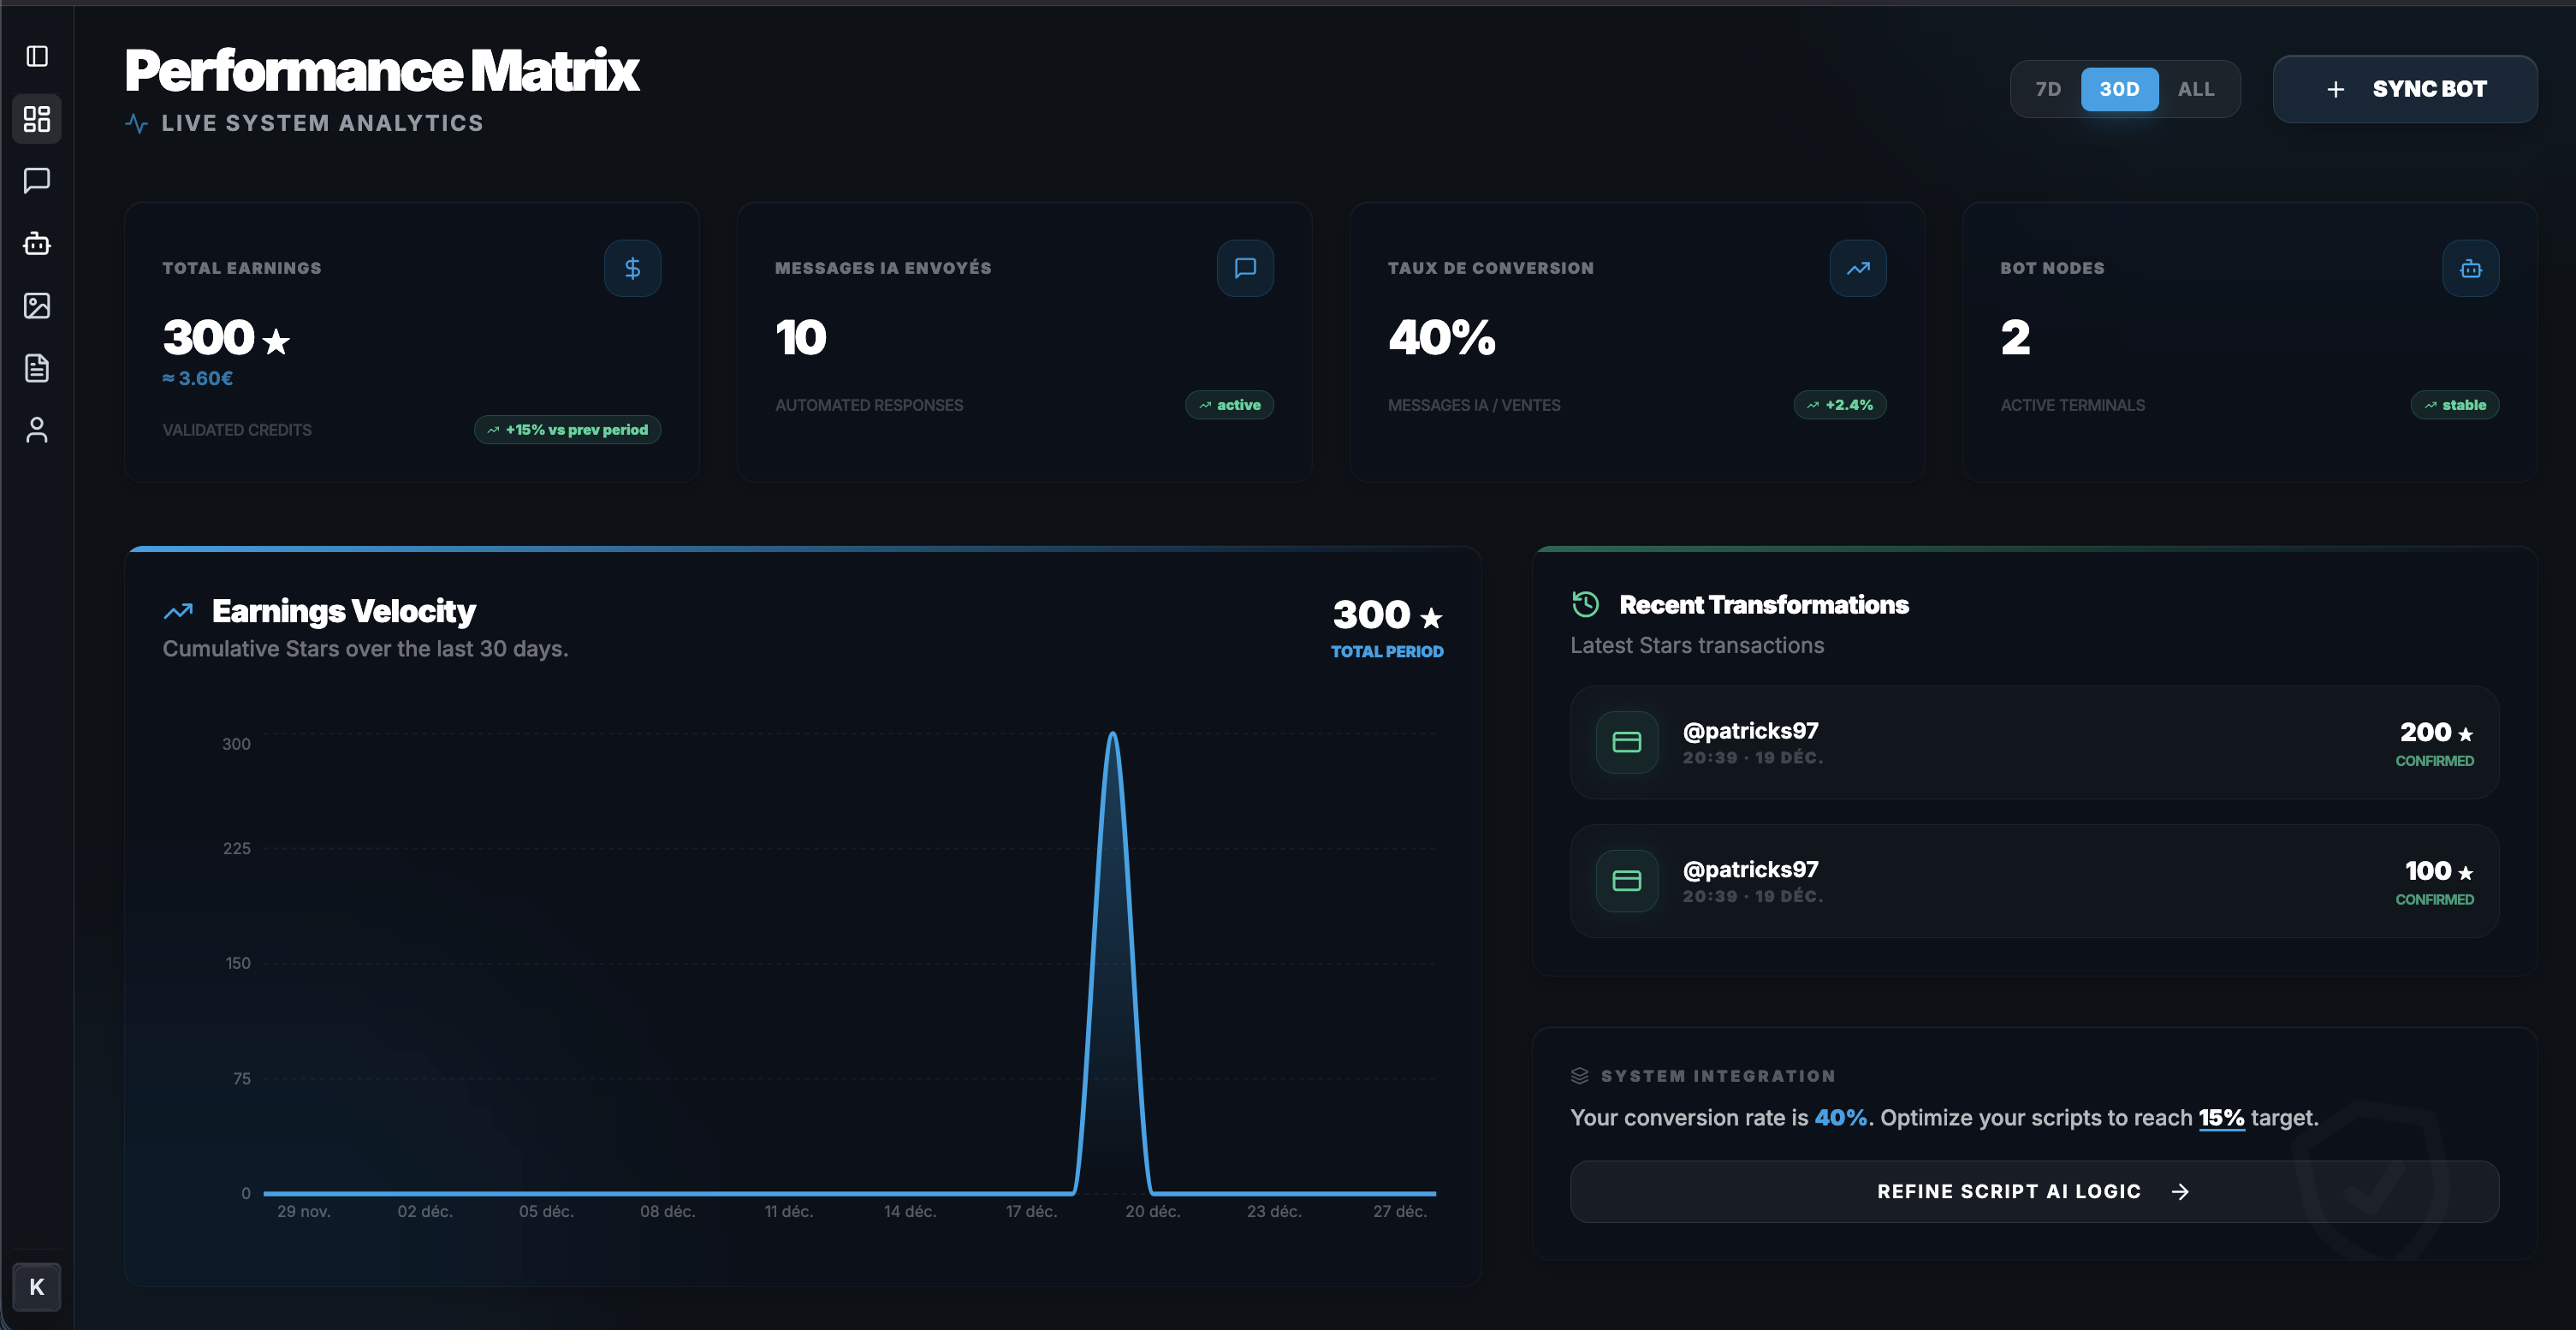
Task: Click the SYNC BOT button
Action: [x=2406, y=89]
